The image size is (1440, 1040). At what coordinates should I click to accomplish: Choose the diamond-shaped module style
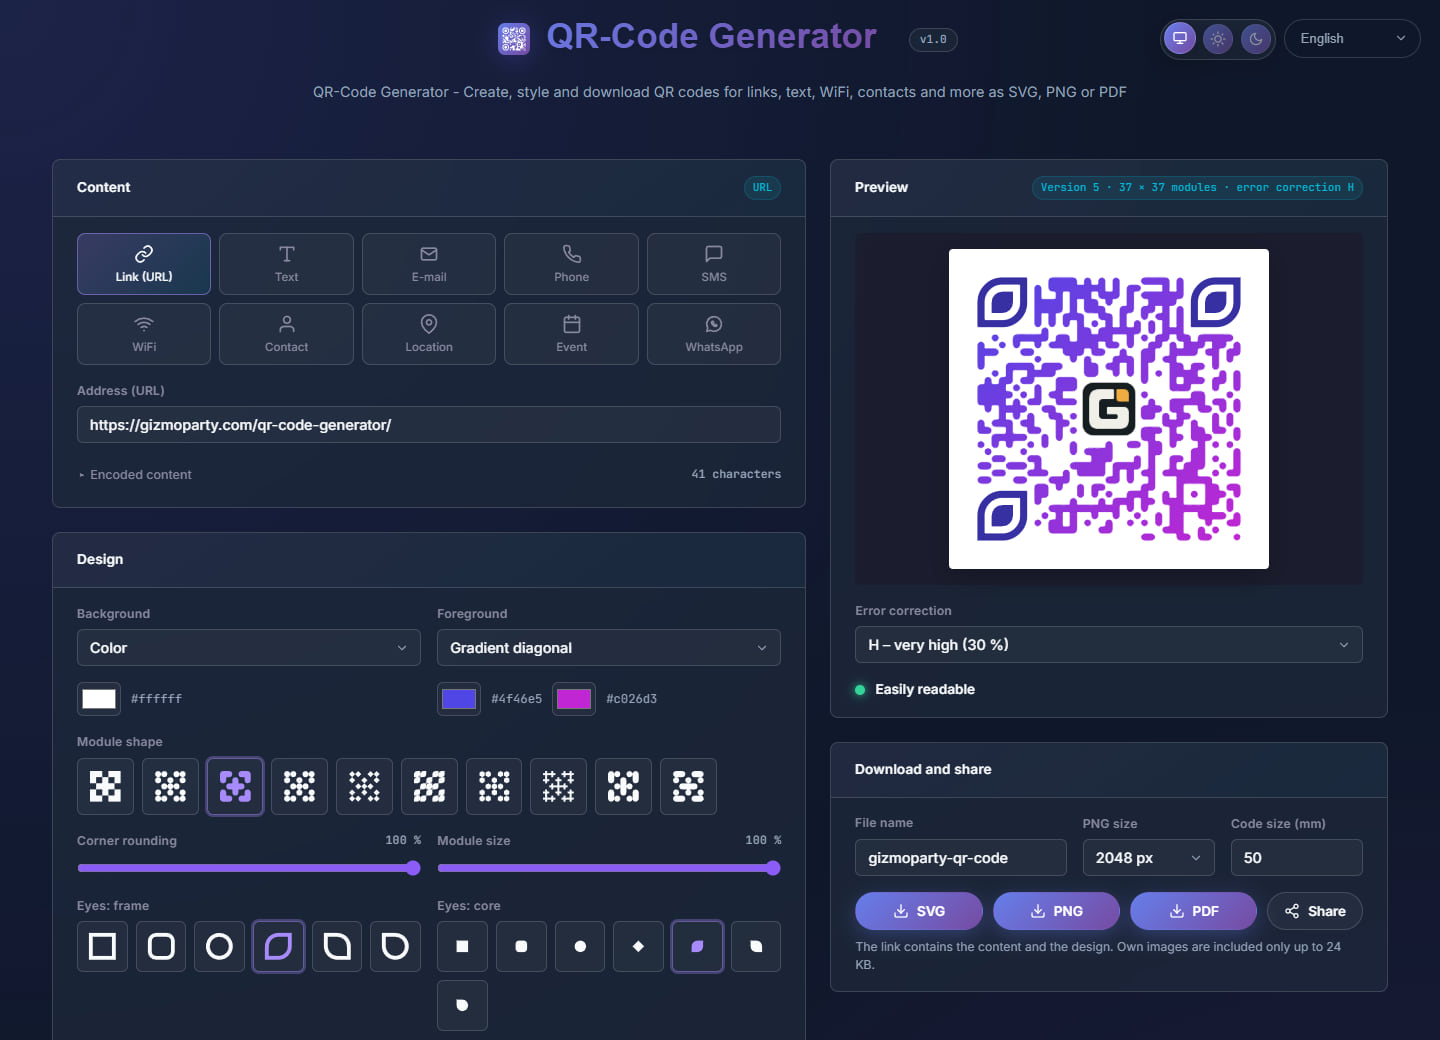(x=364, y=786)
